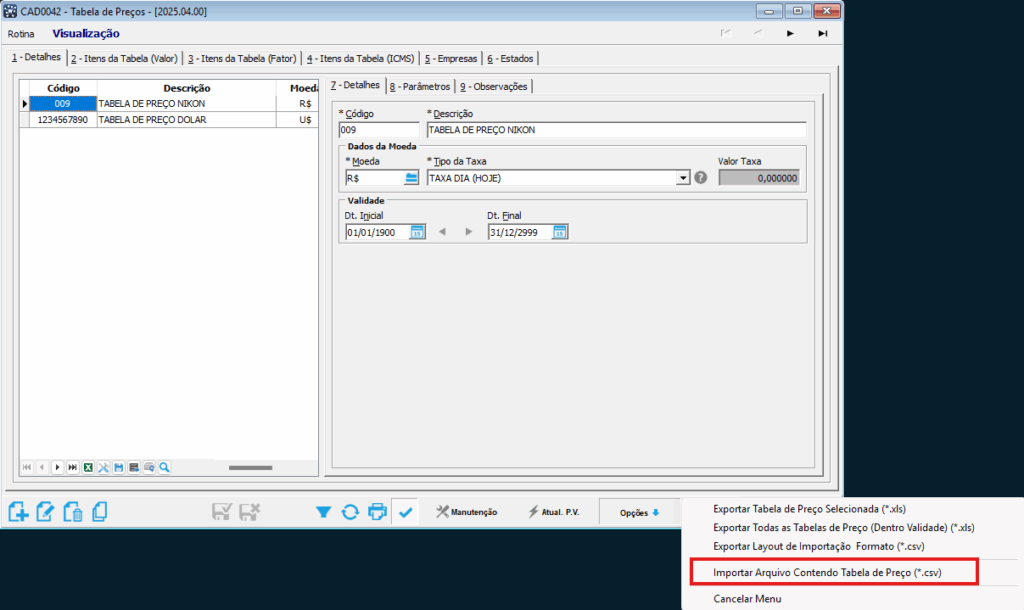The width and height of the screenshot is (1024, 610).
Task: Click top toolbar last record arrow
Action: click(x=823, y=33)
